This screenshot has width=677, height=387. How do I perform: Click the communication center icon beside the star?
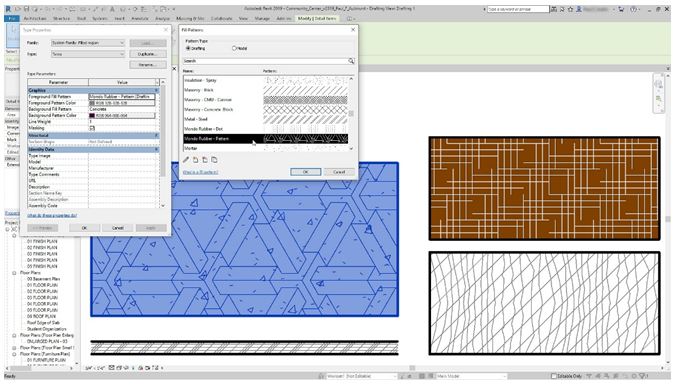coord(562,9)
